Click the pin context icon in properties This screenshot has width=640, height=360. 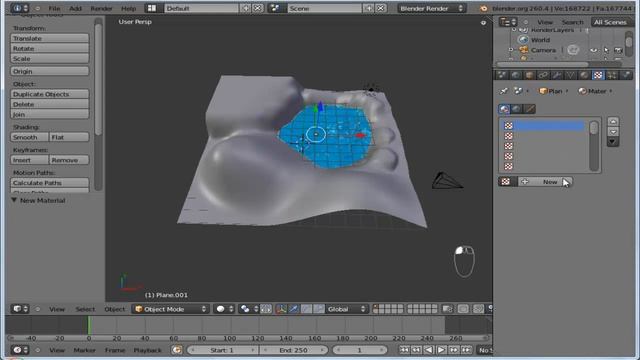pos(504,91)
